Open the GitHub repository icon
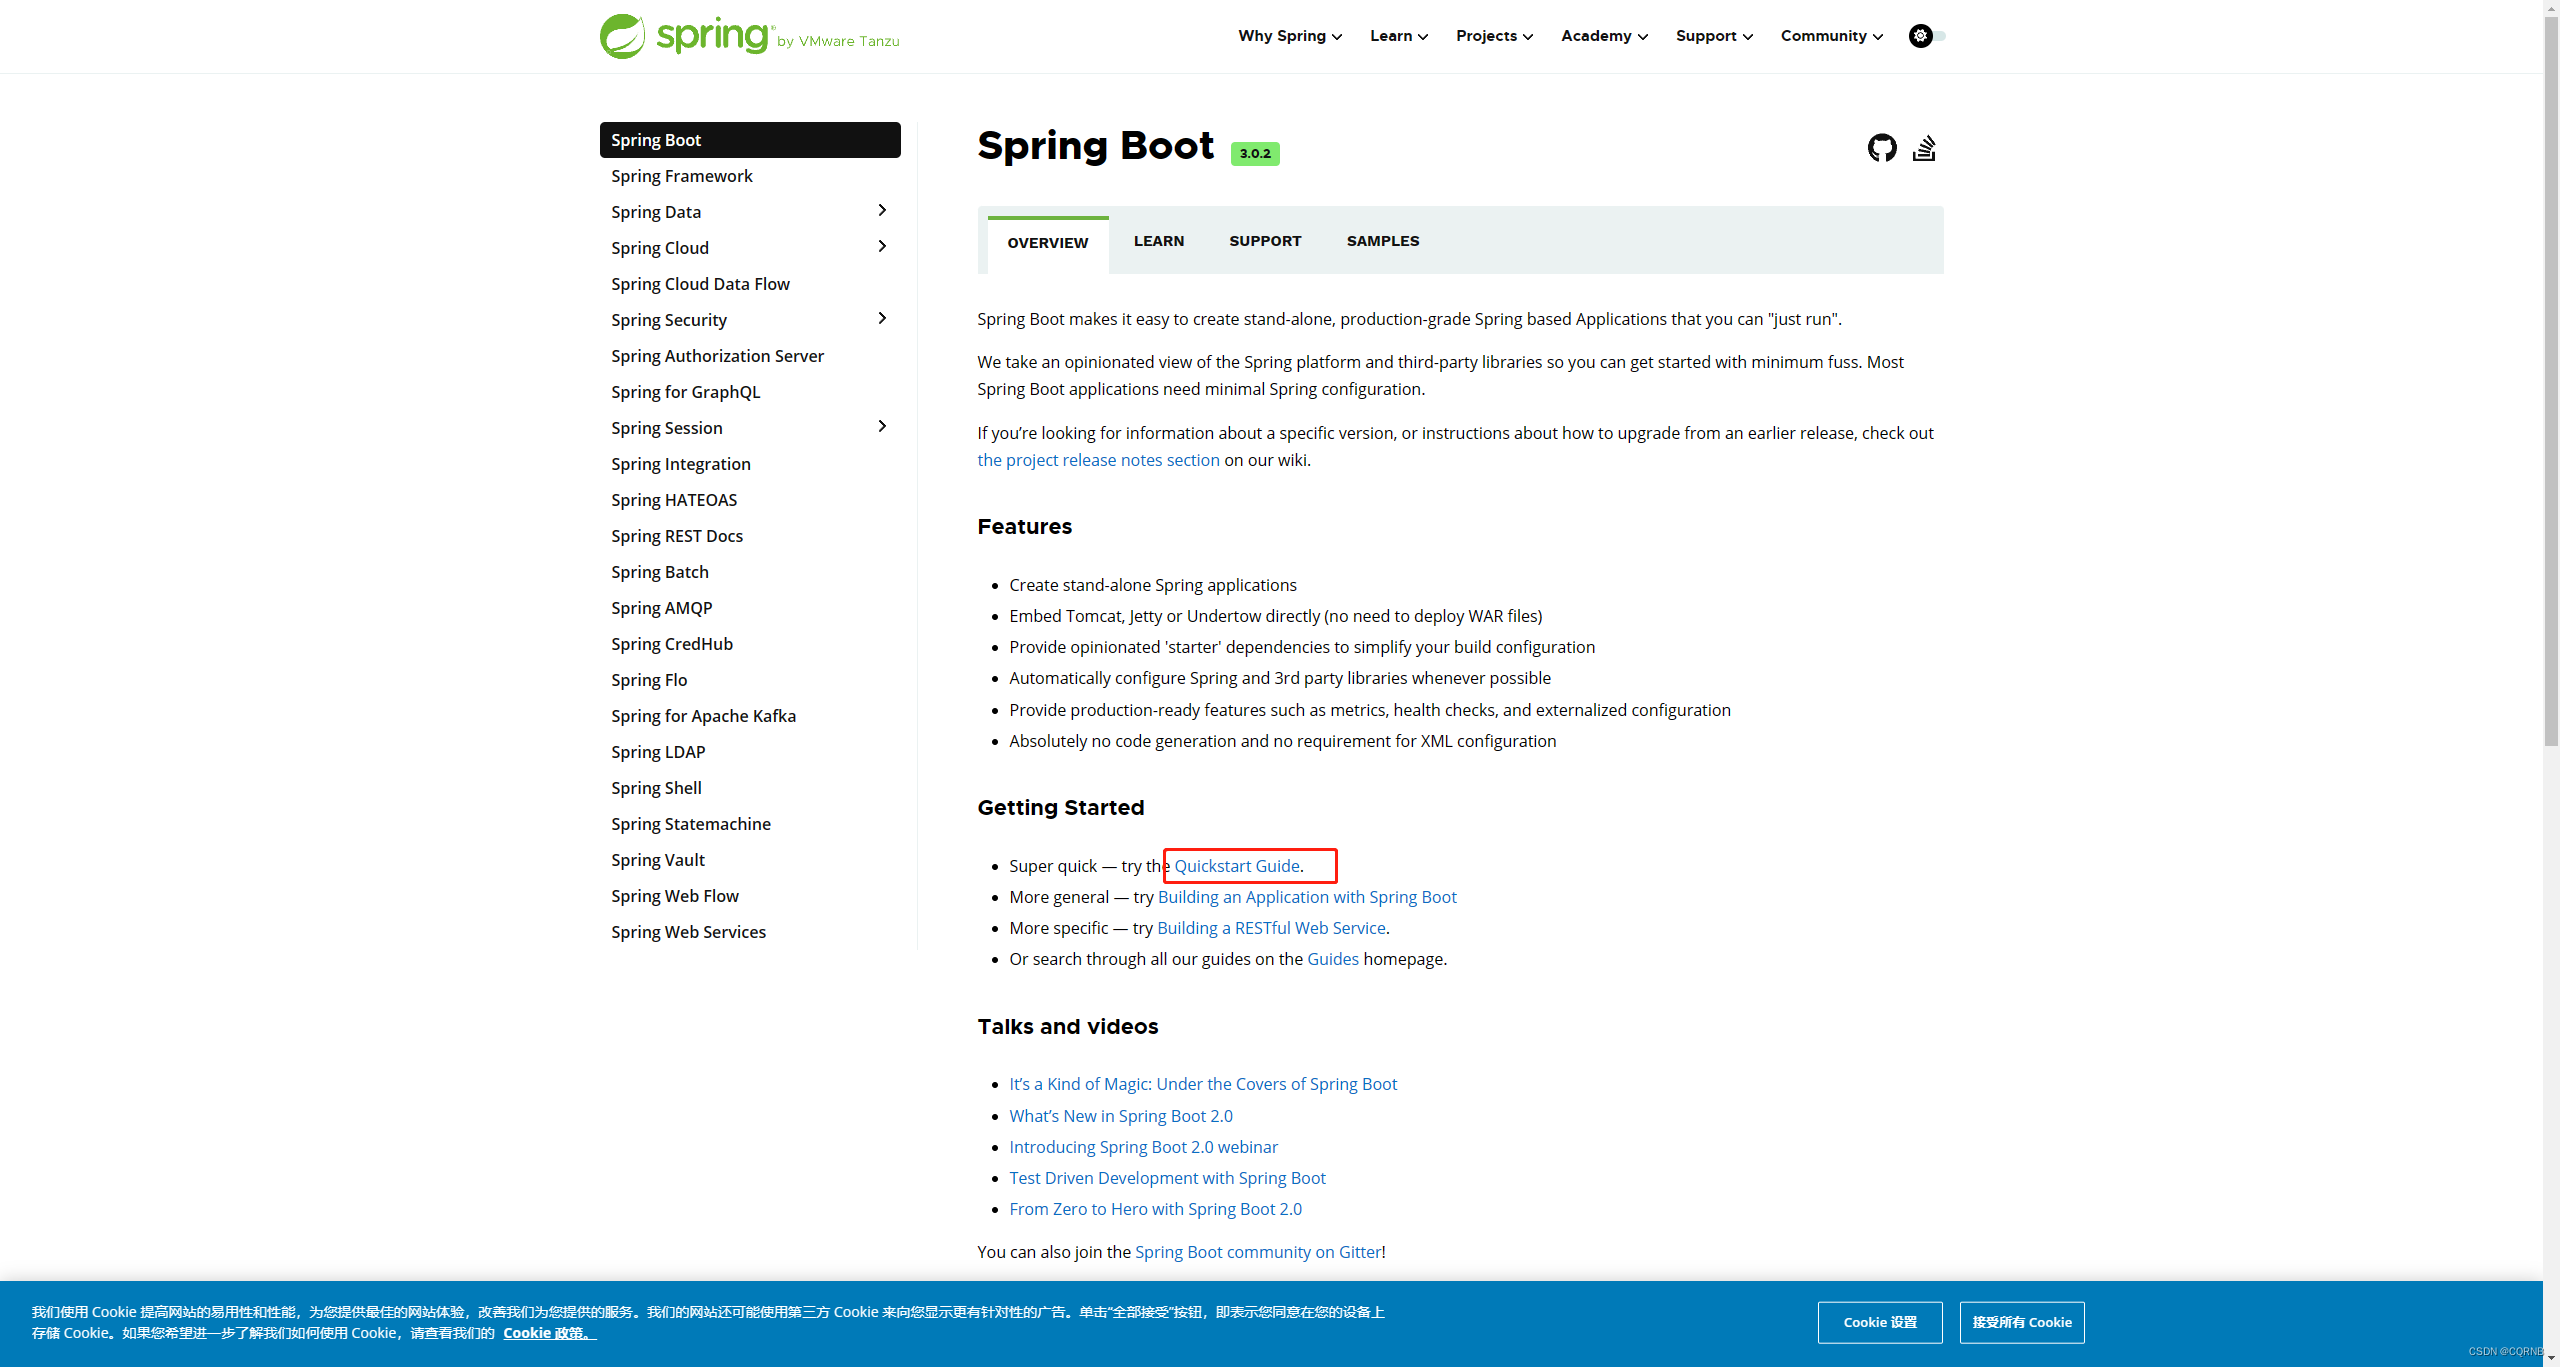 tap(1882, 148)
